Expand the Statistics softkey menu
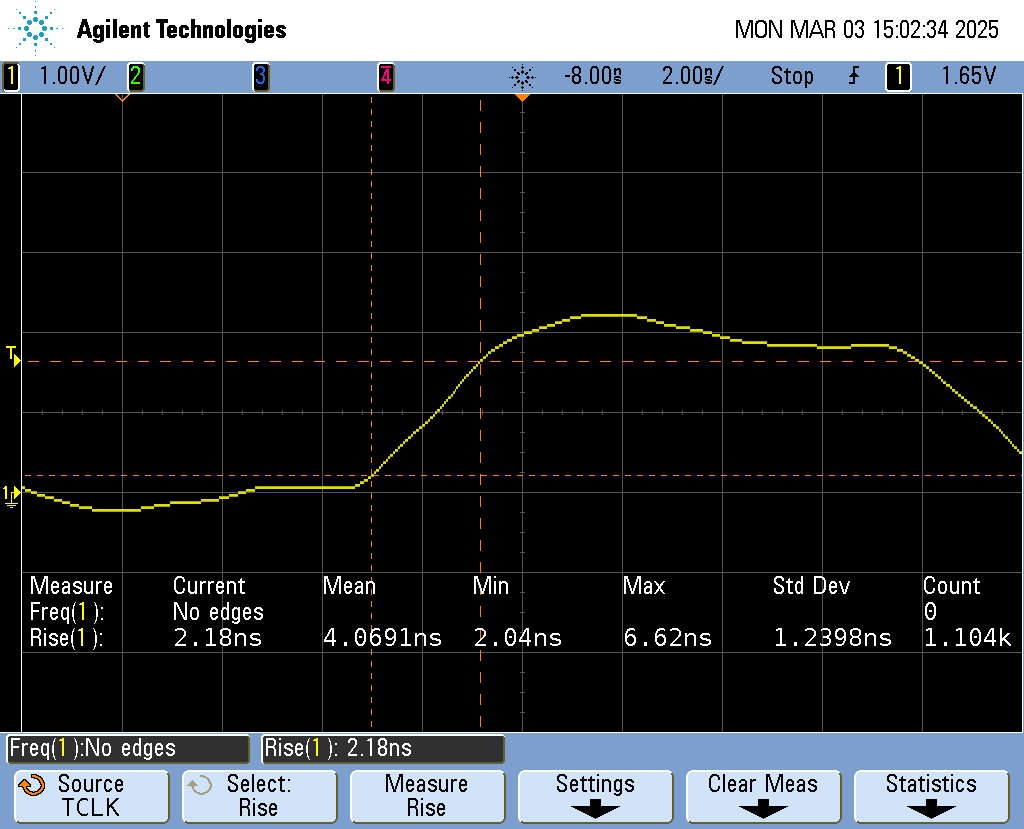This screenshot has width=1024, height=829. [x=930, y=796]
